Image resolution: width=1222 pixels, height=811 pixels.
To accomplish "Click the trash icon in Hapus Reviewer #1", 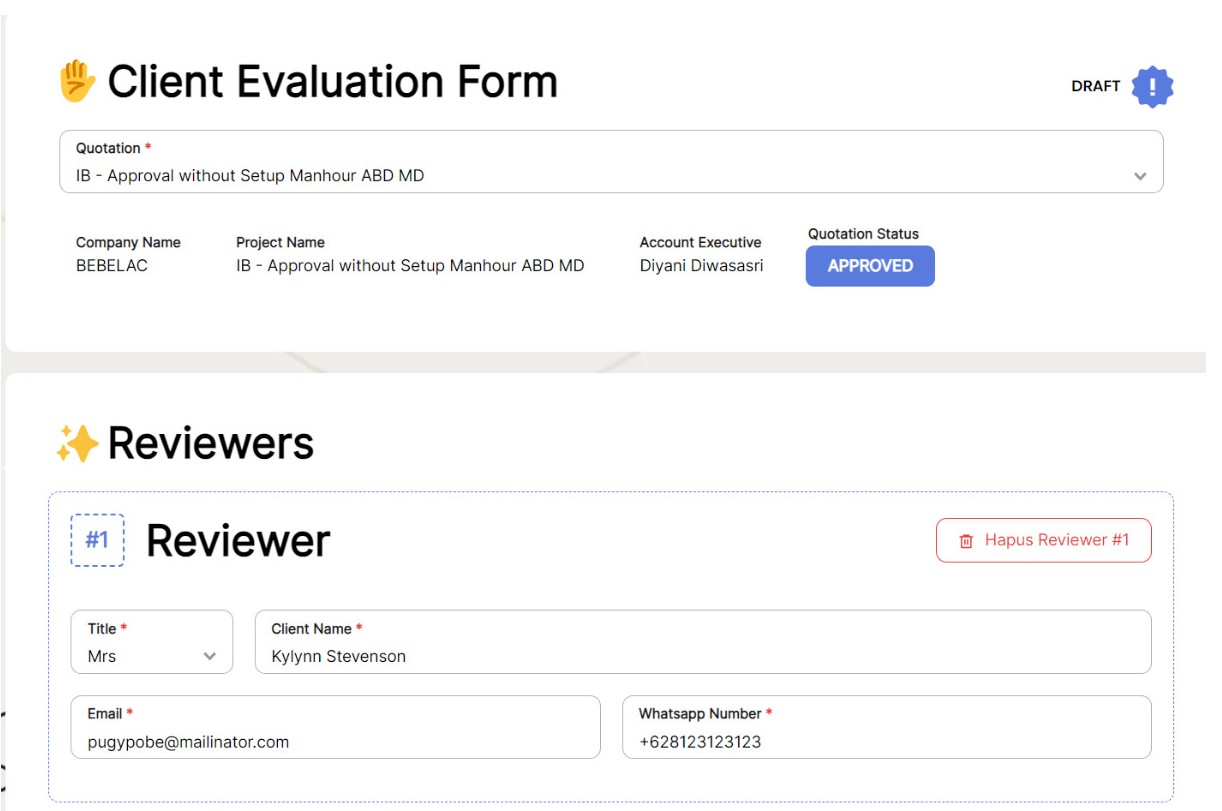I will tap(966, 541).
